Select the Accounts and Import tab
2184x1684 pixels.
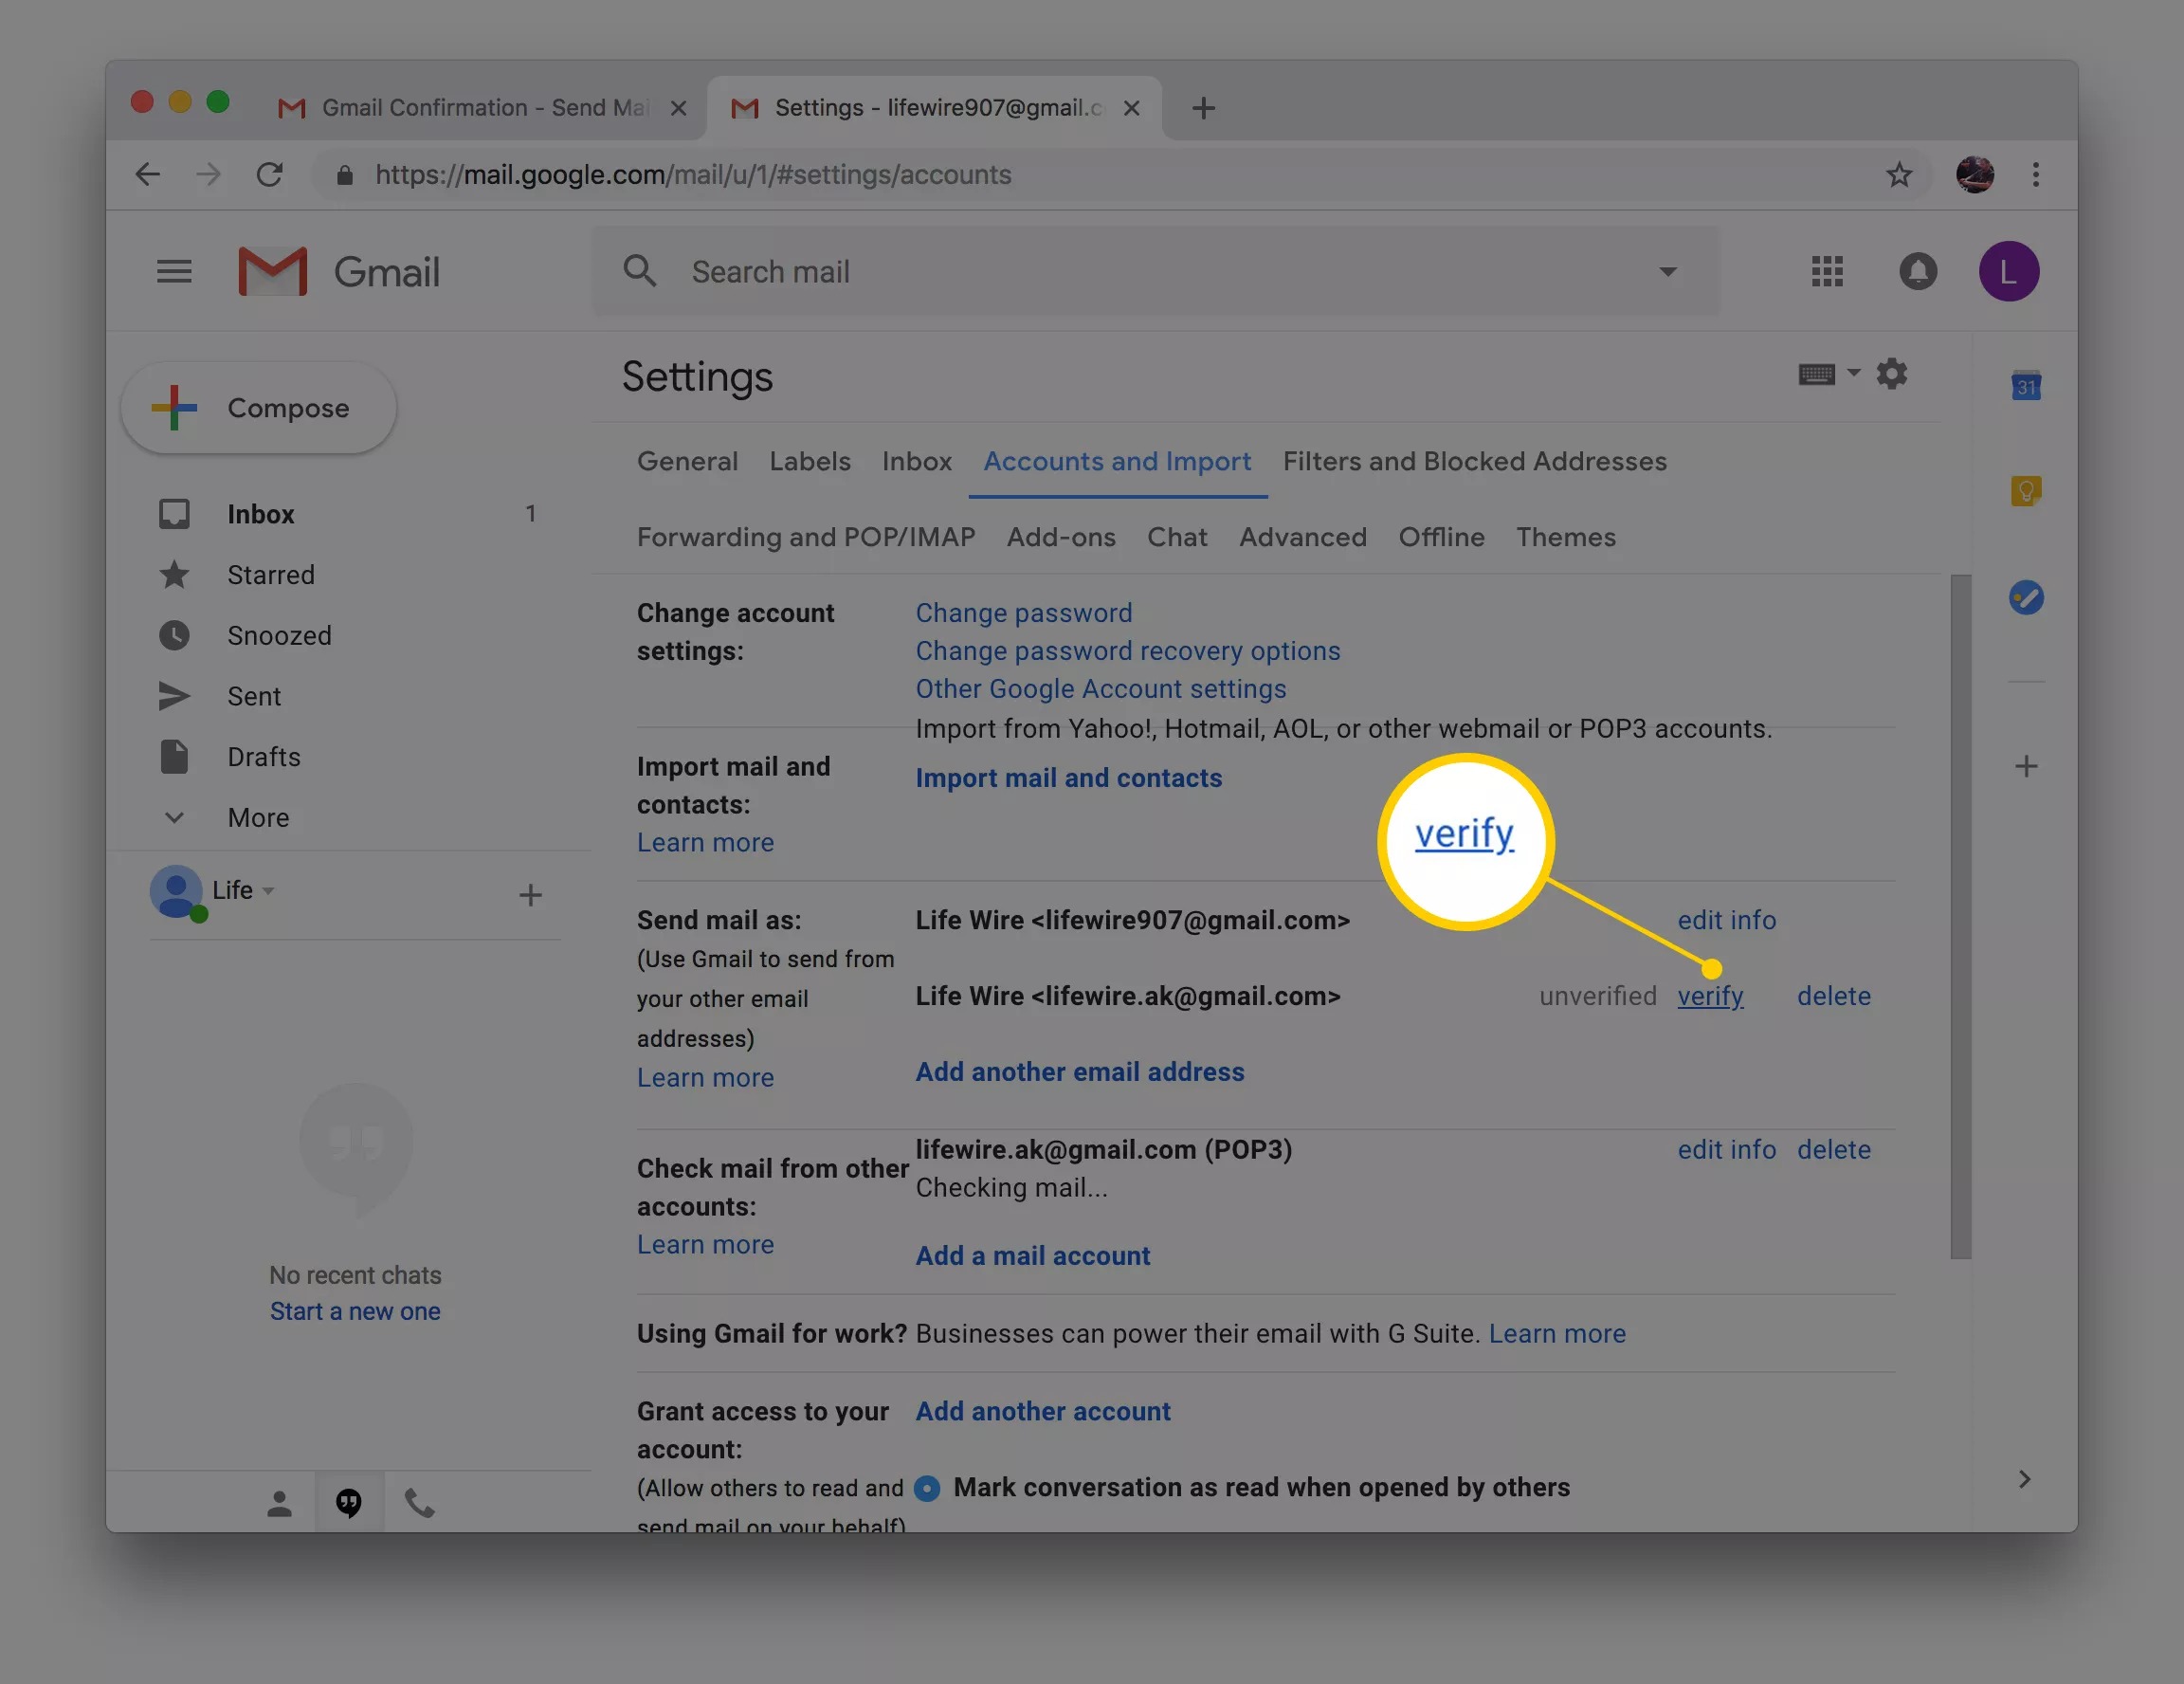[x=1118, y=462]
